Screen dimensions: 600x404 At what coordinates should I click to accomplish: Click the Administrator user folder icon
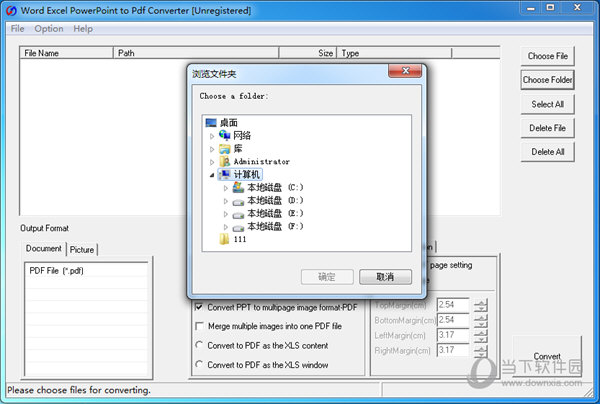pyautogui.click(x=225, y=161)
